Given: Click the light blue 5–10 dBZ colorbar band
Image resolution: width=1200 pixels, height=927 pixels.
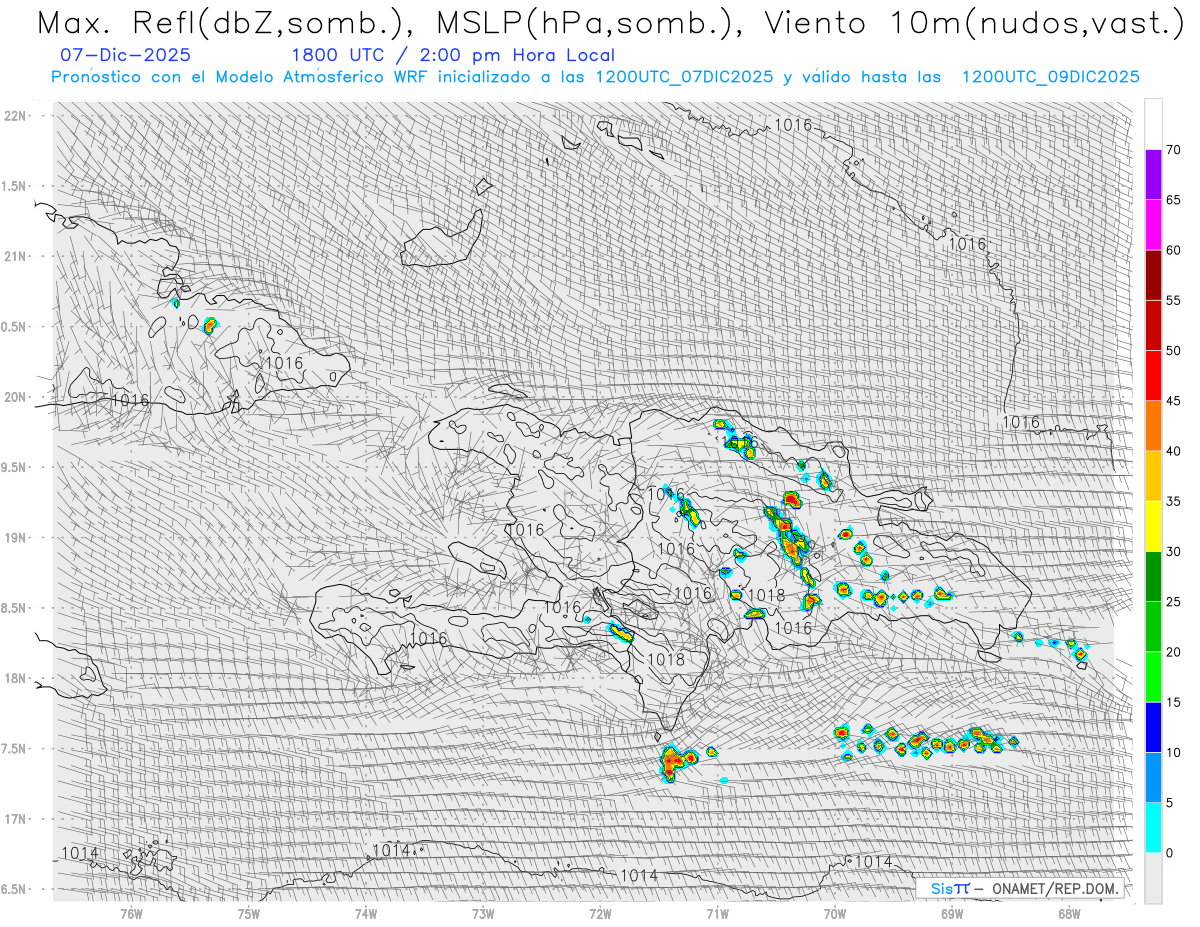Looking at the screenshot, I should (x=1153, y=777).
